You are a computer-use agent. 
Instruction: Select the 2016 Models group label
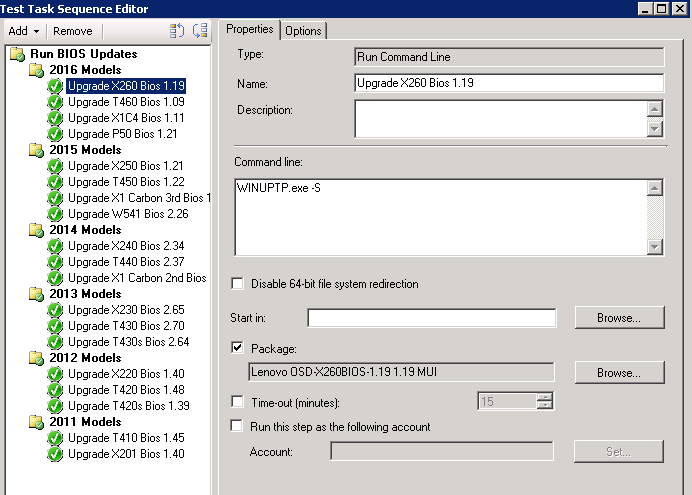[85, 70]
